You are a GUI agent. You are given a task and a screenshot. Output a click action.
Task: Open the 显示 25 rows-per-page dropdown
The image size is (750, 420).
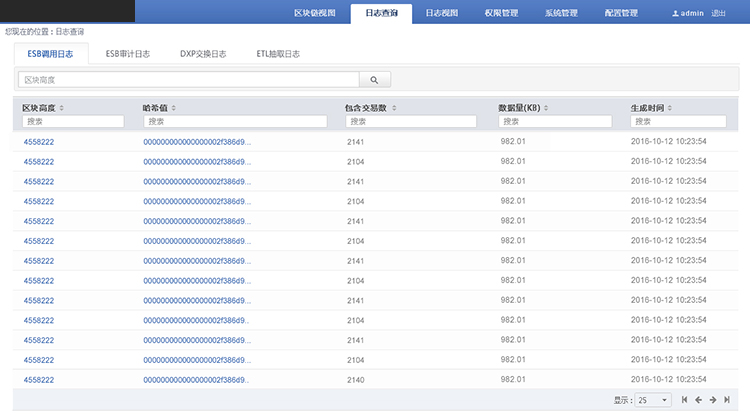653,400
